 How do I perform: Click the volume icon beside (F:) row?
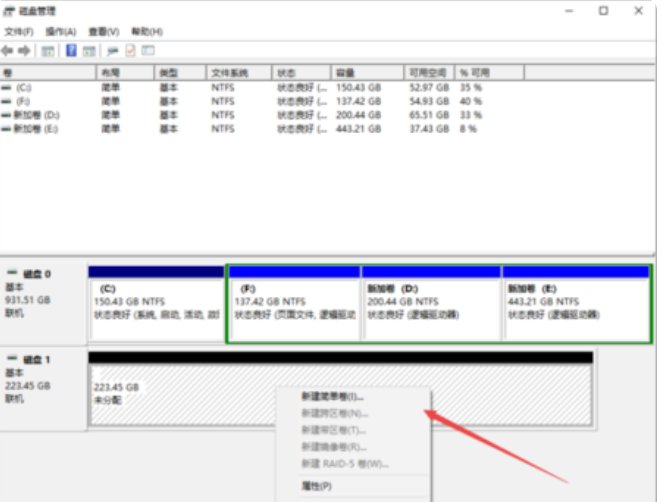point(6,101)
